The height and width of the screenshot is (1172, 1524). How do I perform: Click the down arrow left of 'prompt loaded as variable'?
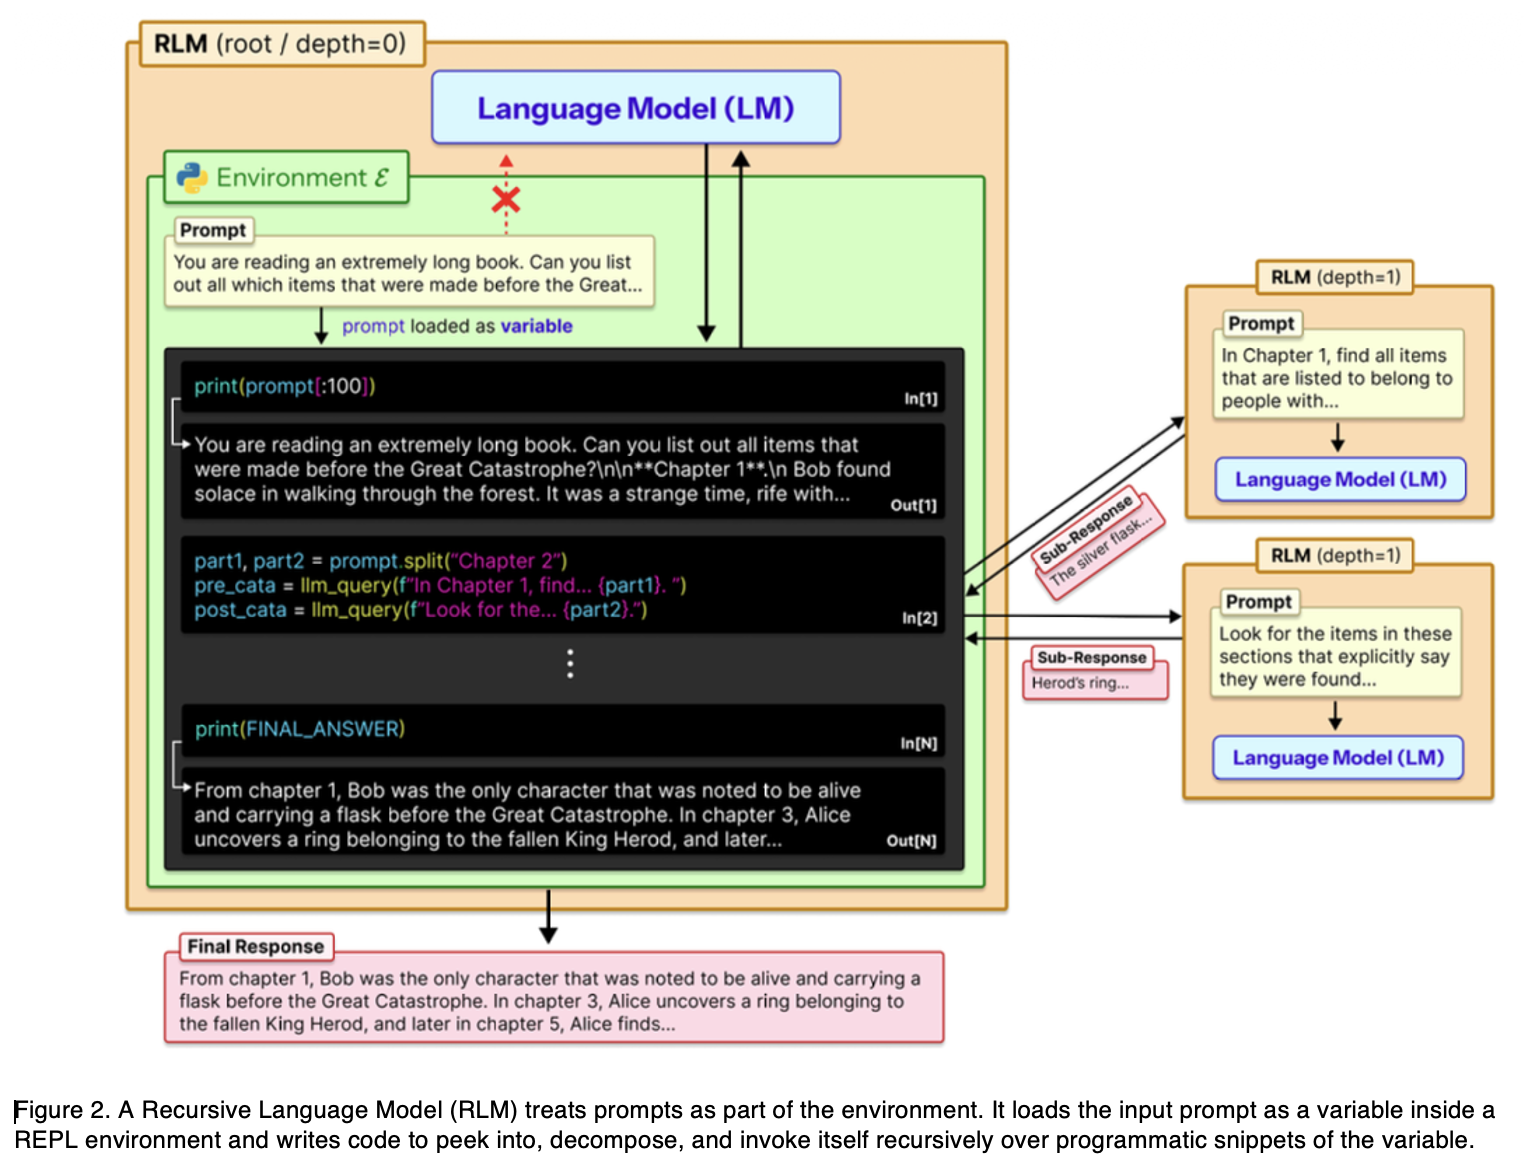pos(321,326)
